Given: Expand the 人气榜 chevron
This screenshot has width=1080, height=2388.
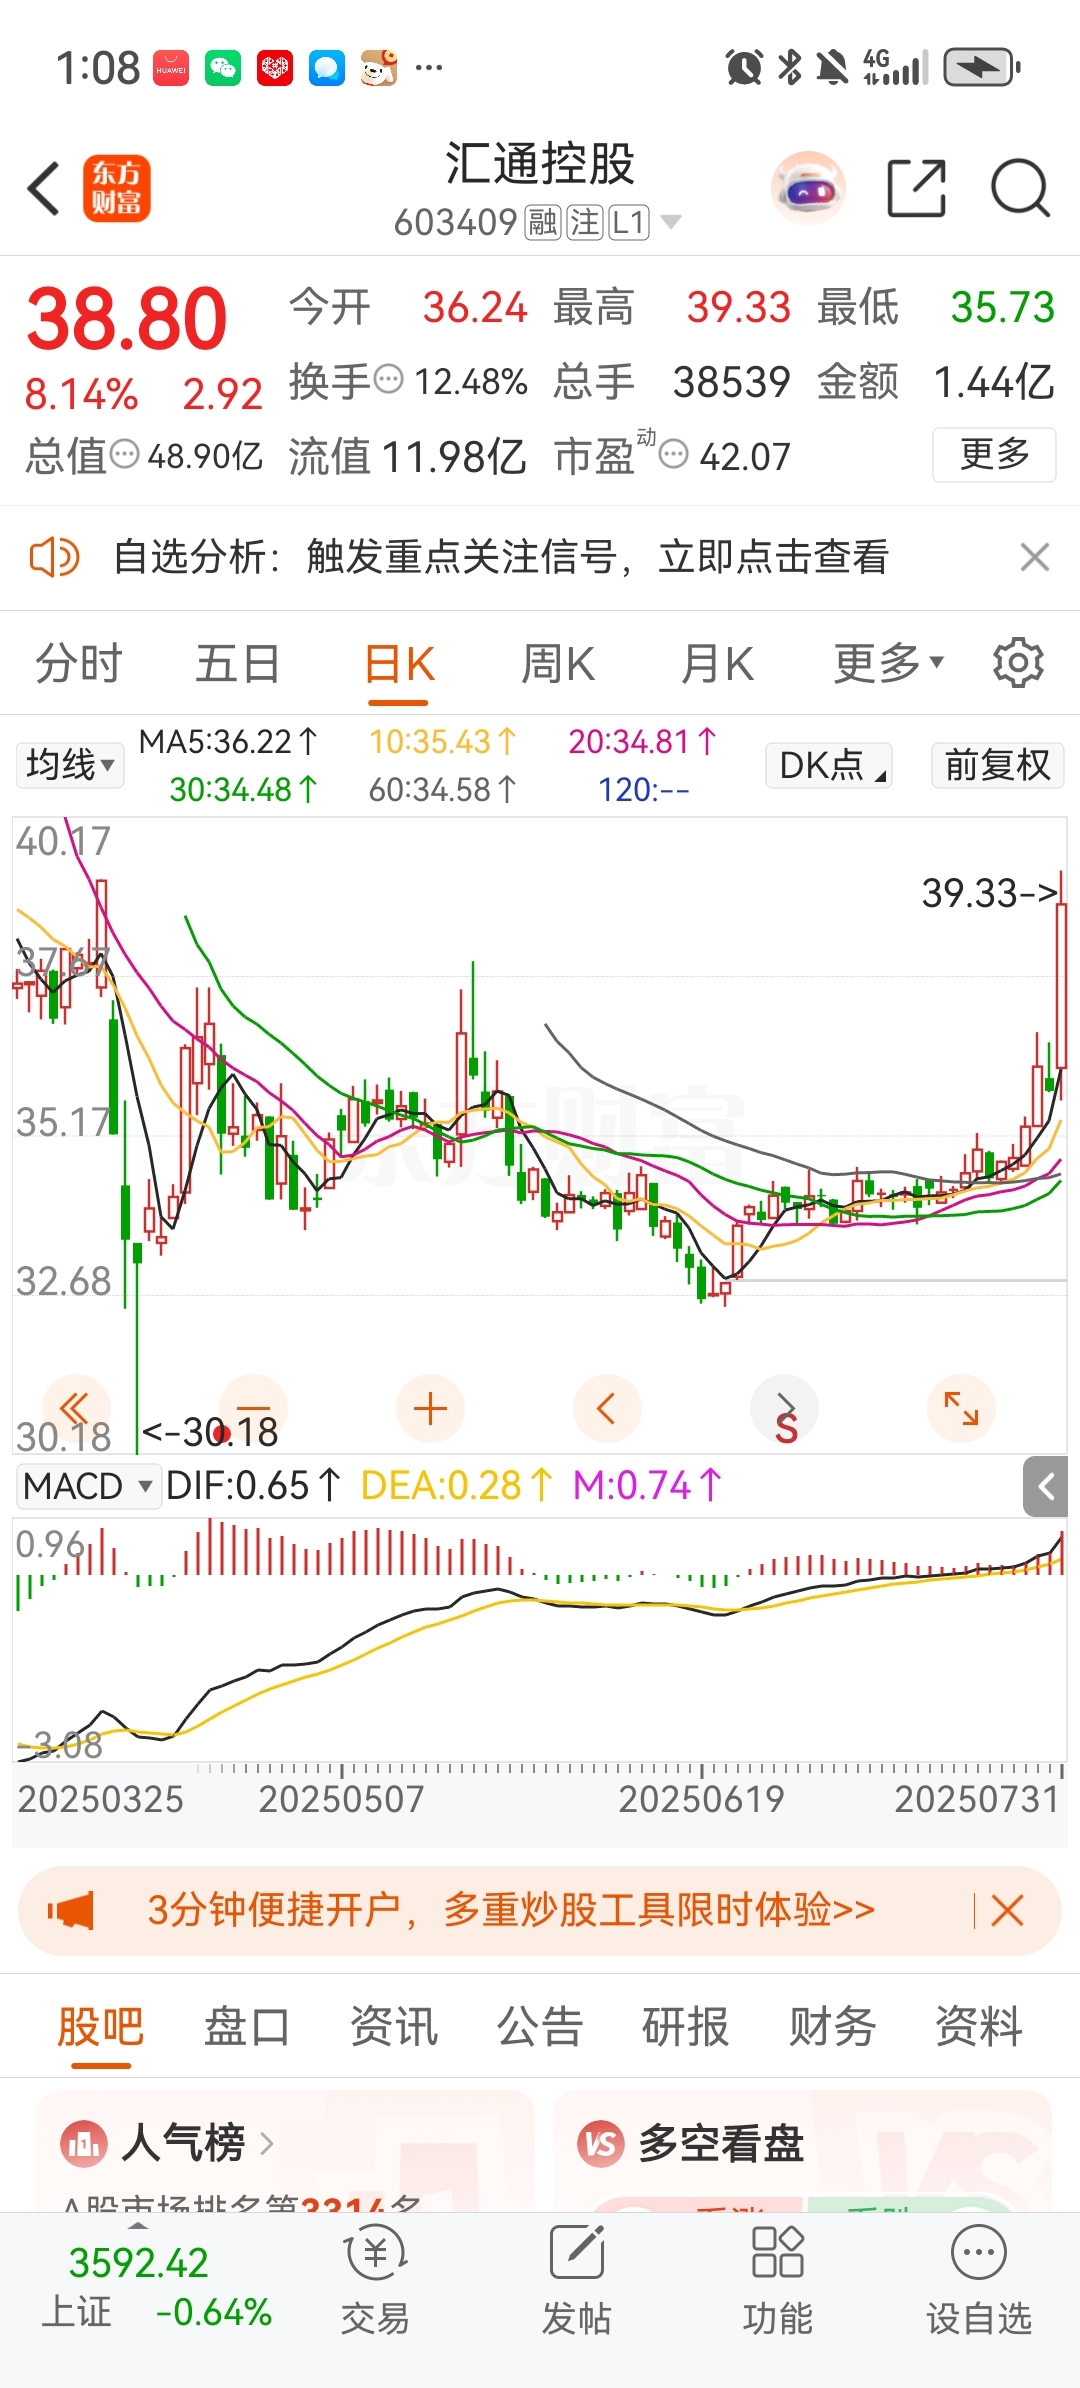Looking at the screenshot, I should pyautogui.click(x=266, y=2143).
